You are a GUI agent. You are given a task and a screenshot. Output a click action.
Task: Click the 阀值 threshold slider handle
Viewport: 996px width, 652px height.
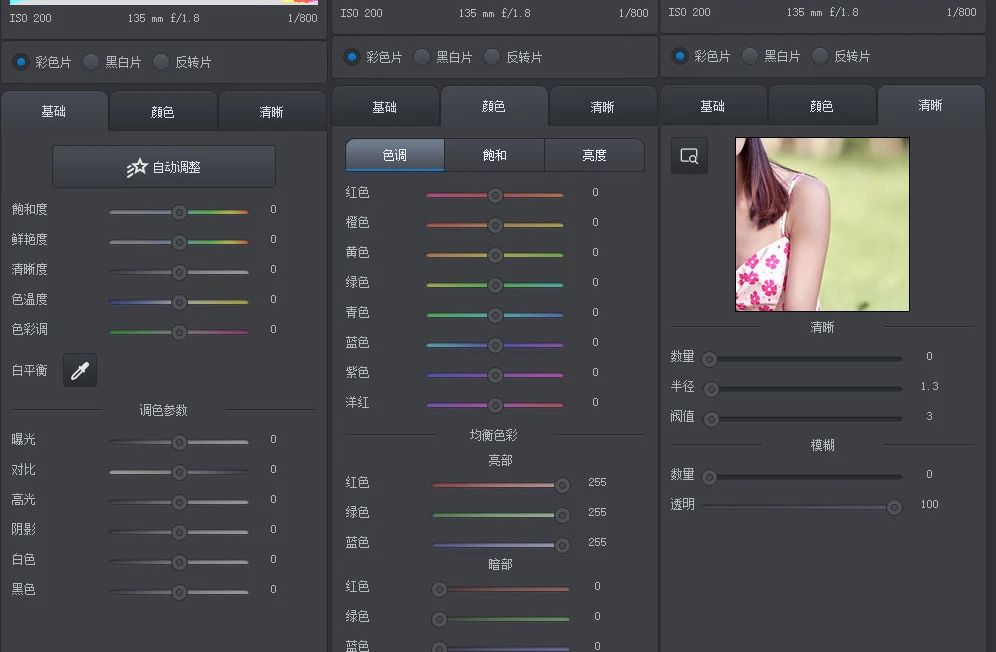711,419
